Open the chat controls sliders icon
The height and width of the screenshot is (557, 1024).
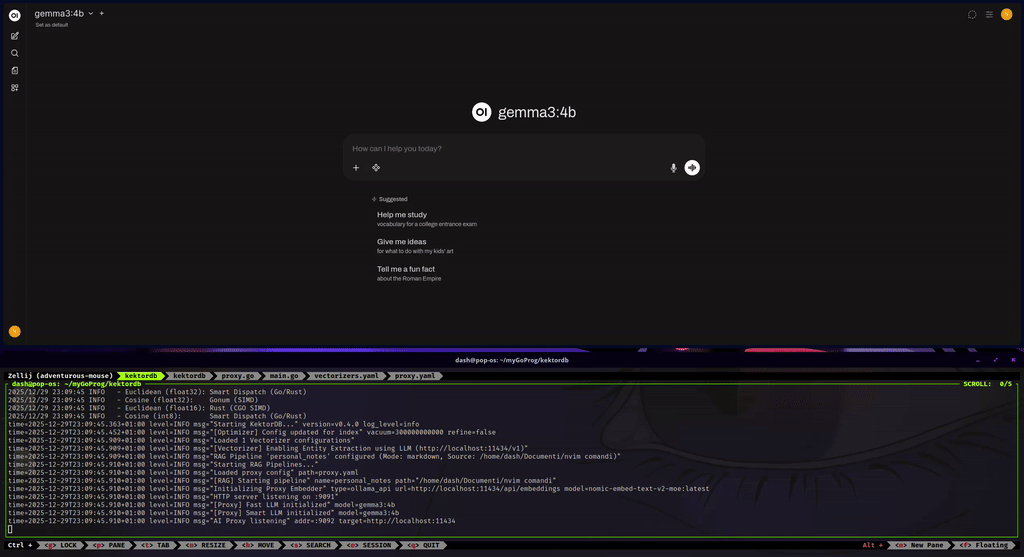pos(989,14)
